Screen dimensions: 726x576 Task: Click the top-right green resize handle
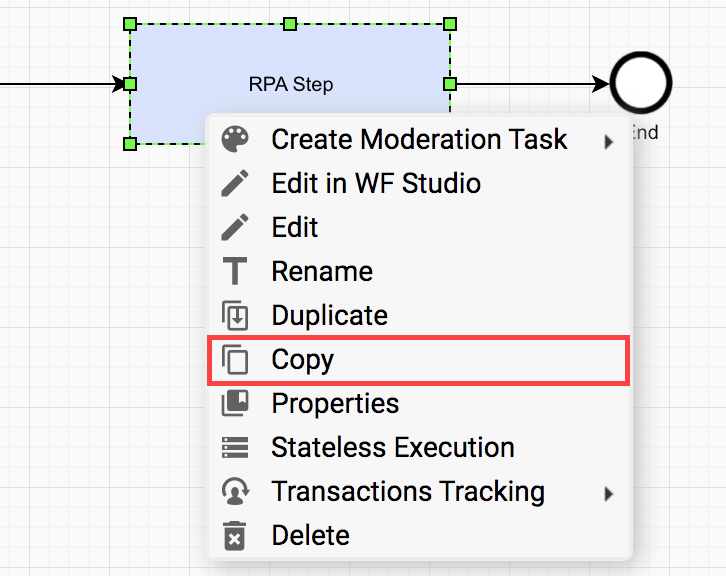450,24
